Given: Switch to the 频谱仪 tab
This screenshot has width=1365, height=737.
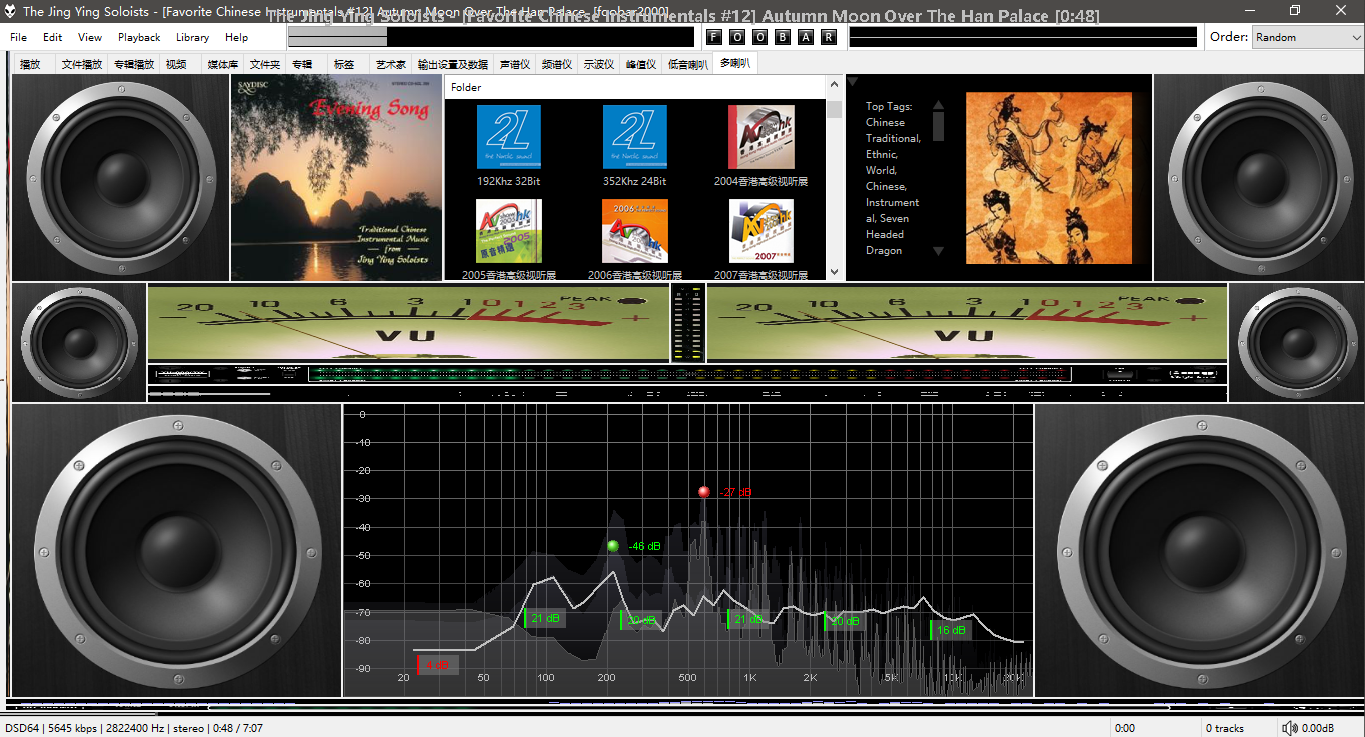Looking at the screenshot, I should pos(557,64).
